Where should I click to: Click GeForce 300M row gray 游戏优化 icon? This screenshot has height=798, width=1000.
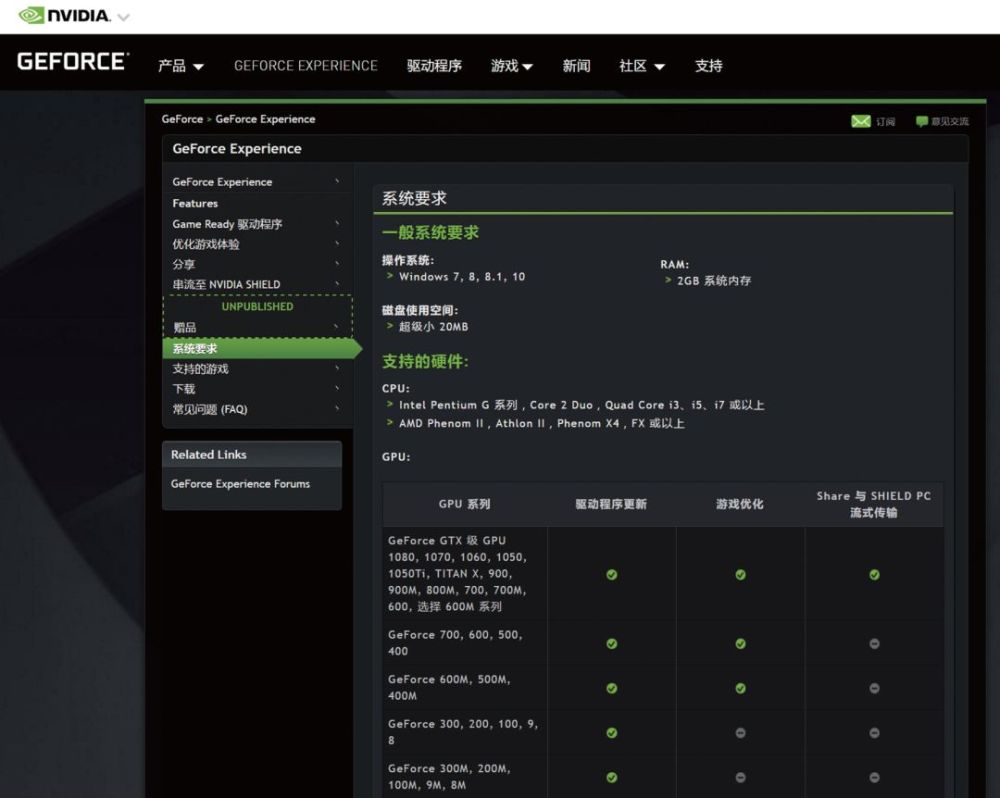(x=740, y=778)
